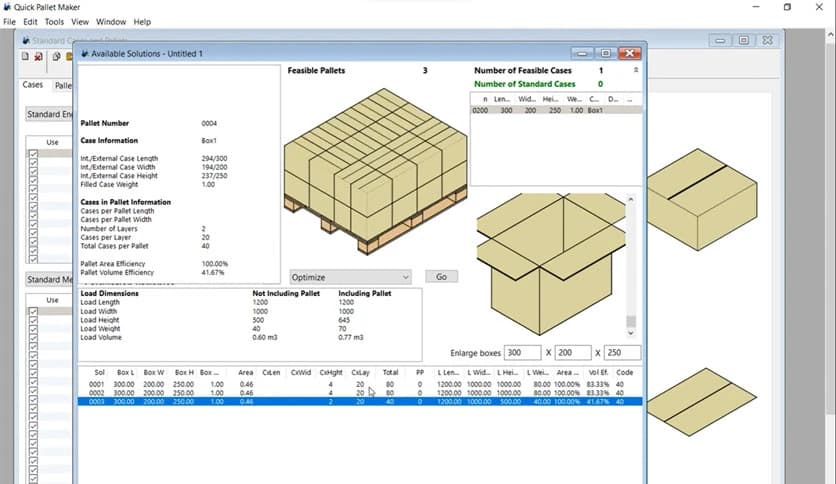
Task: Click the scroll-up arrow at the main window's right edge
Action: [x=831, y=35]
